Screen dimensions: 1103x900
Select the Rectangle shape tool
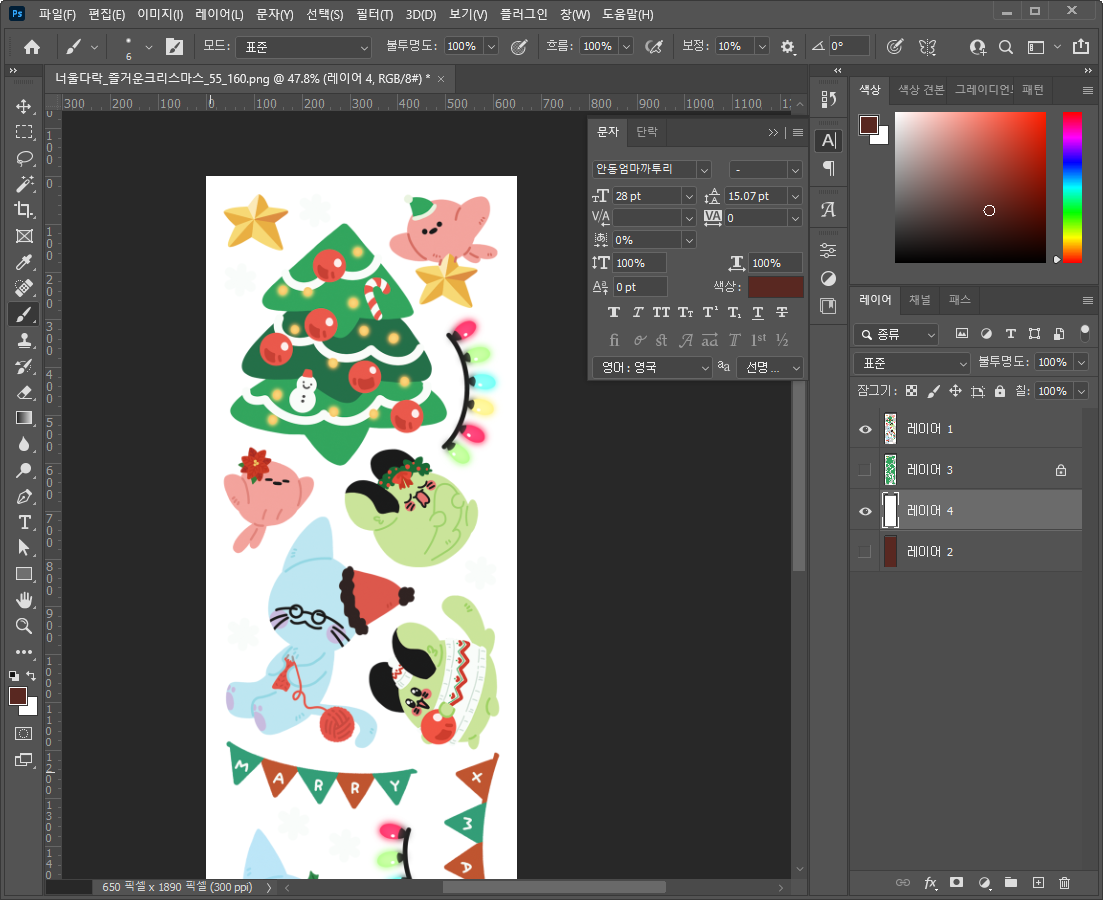coord(24,573)
